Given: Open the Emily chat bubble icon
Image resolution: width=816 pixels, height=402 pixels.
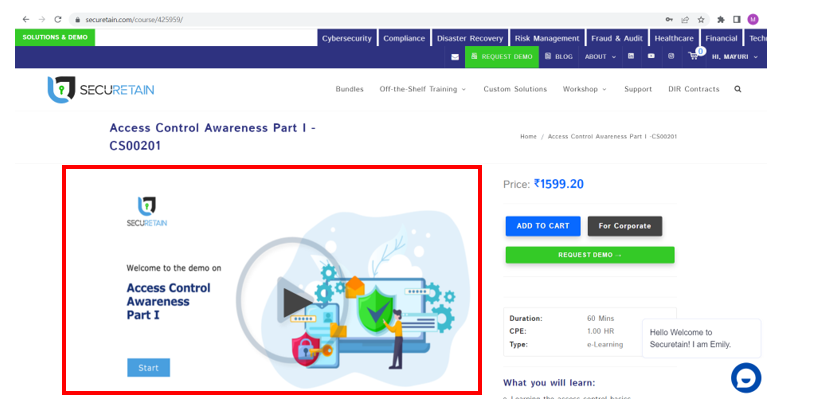Looking at the screenshot, I should (746, 378).
